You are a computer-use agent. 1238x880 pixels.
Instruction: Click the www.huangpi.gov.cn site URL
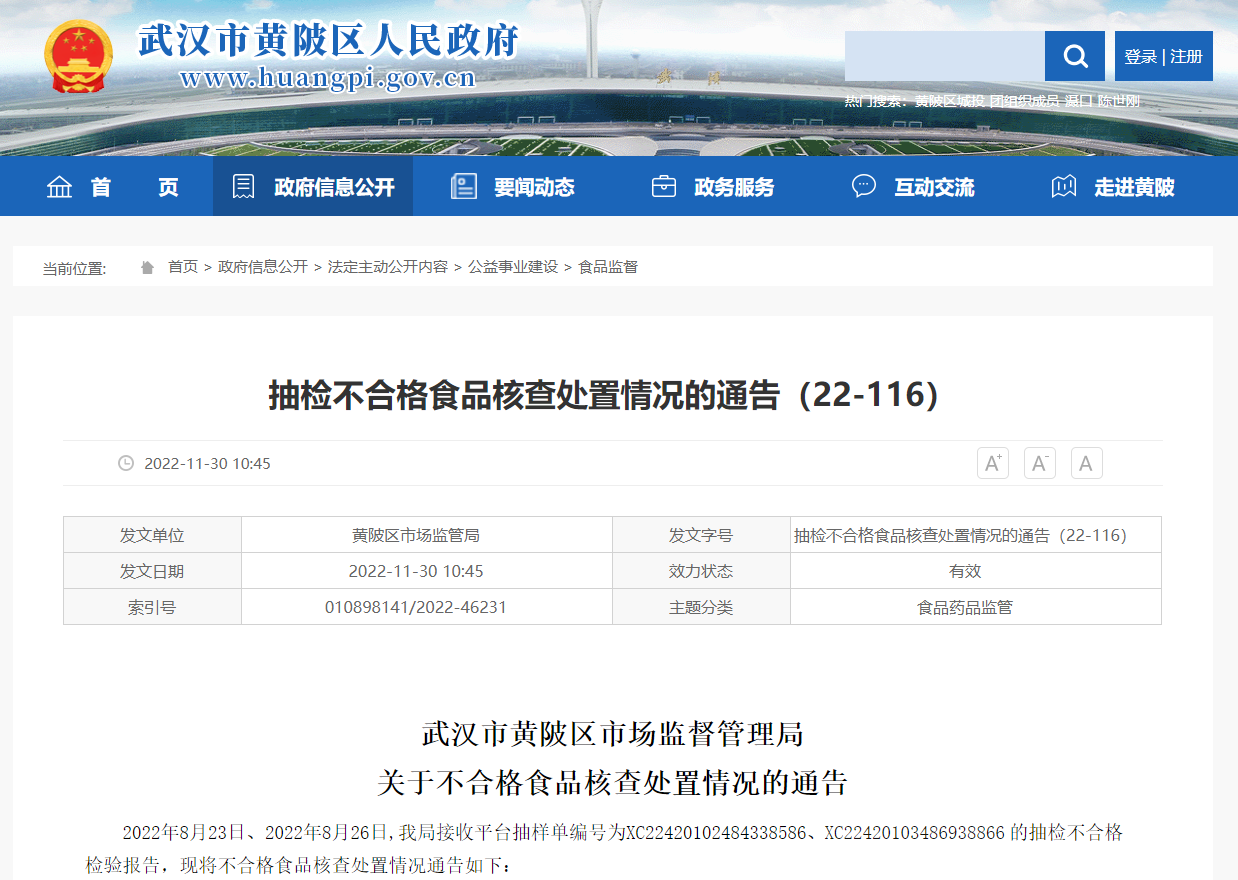click(x=327, y=78)
